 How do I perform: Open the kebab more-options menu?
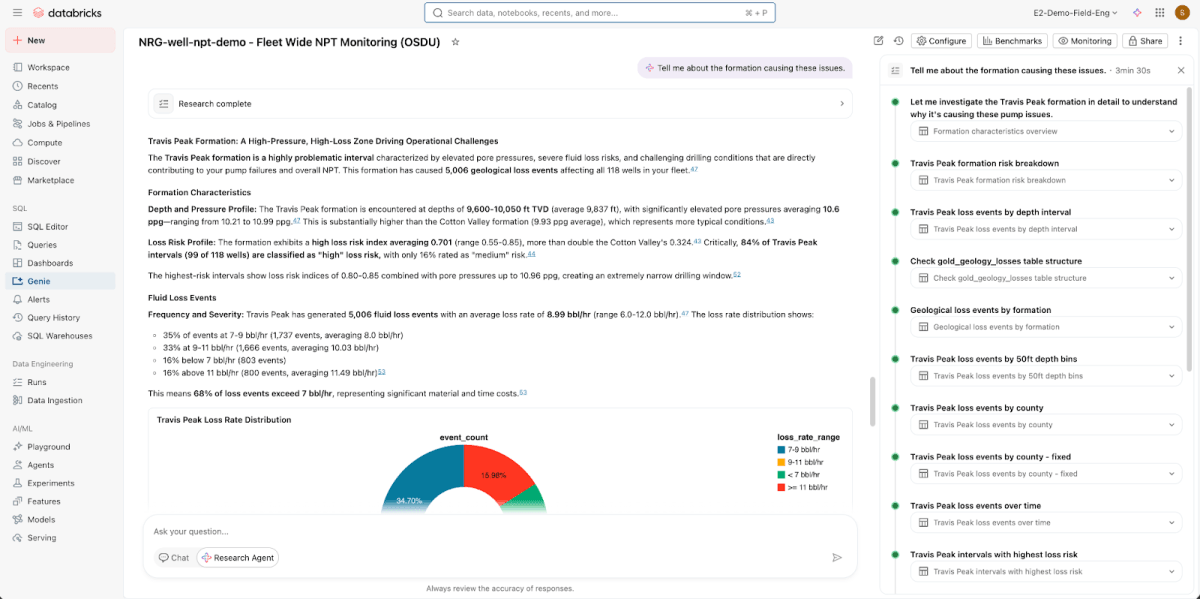click(1182, 41)
